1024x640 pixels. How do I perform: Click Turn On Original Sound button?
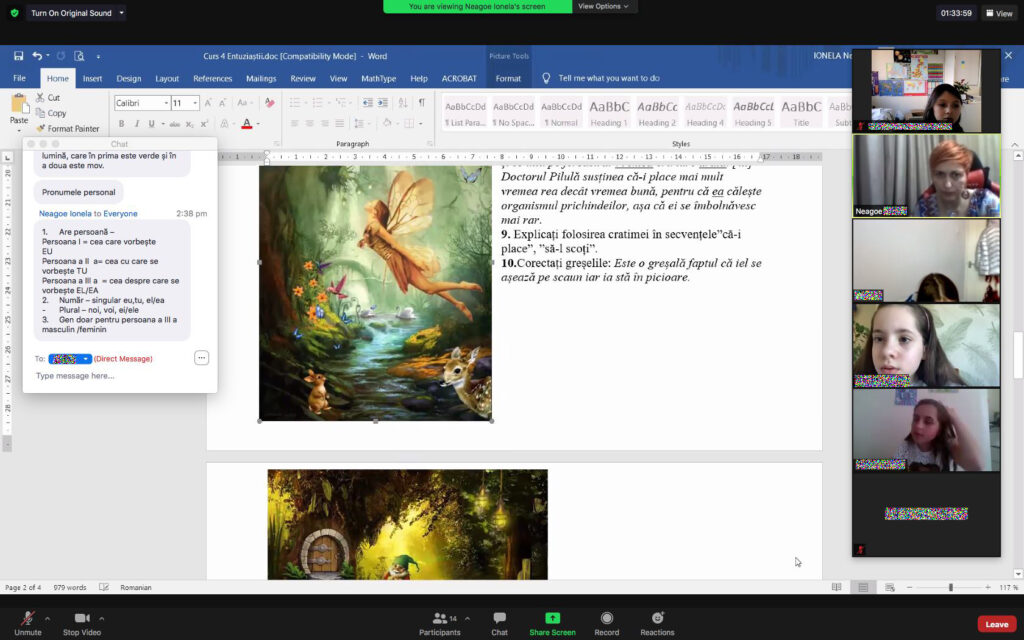pyautogui.click(x=71, y=13)
